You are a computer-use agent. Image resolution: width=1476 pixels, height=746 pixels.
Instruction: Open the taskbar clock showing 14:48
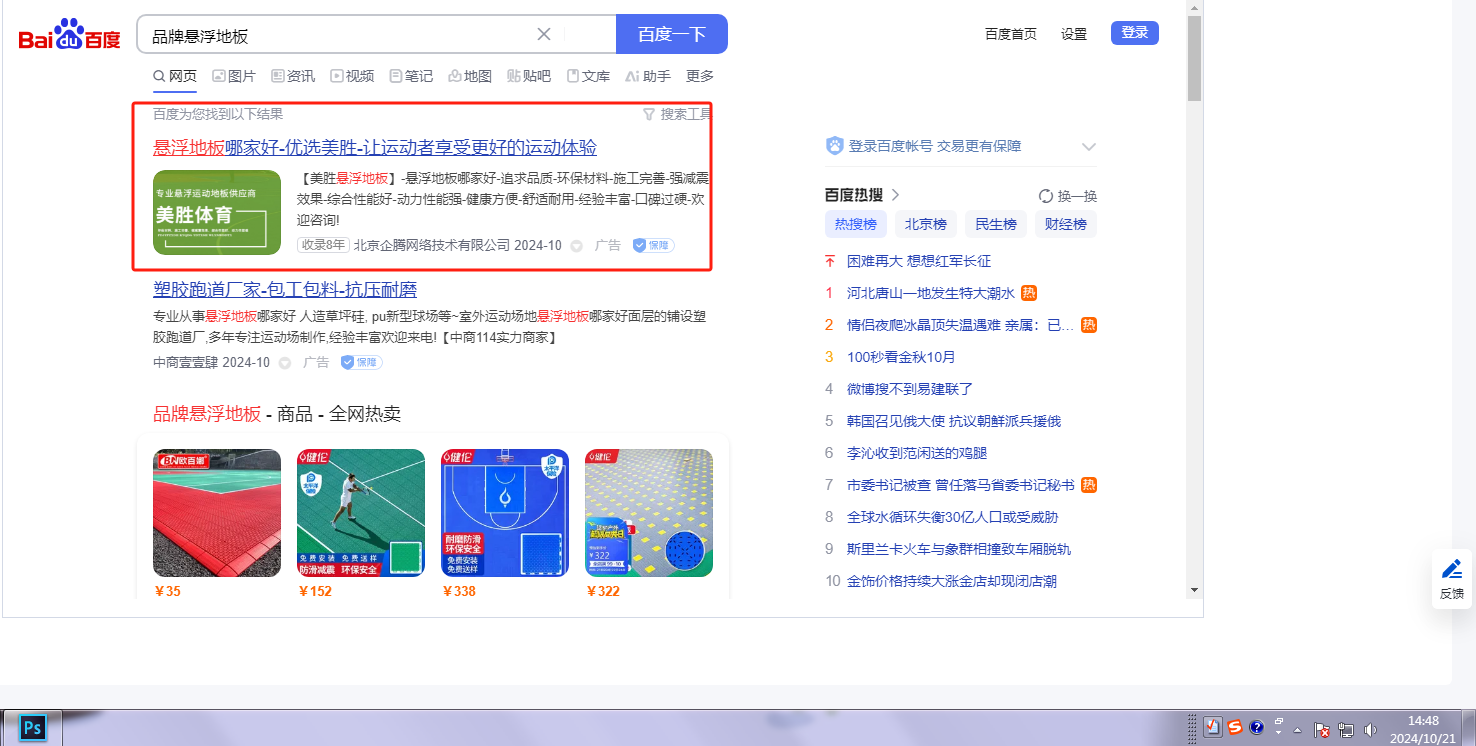1423,729
